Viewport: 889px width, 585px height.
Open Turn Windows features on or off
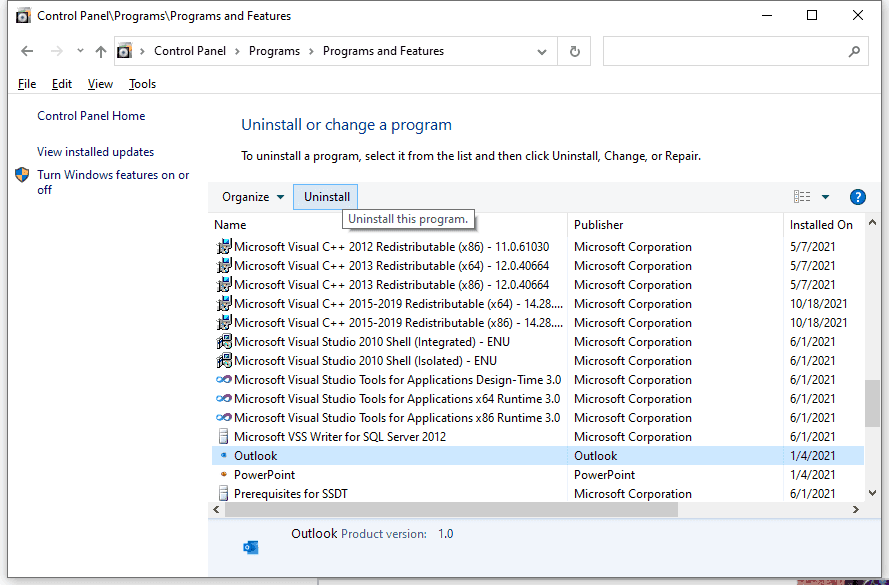[x=113, y=182]
